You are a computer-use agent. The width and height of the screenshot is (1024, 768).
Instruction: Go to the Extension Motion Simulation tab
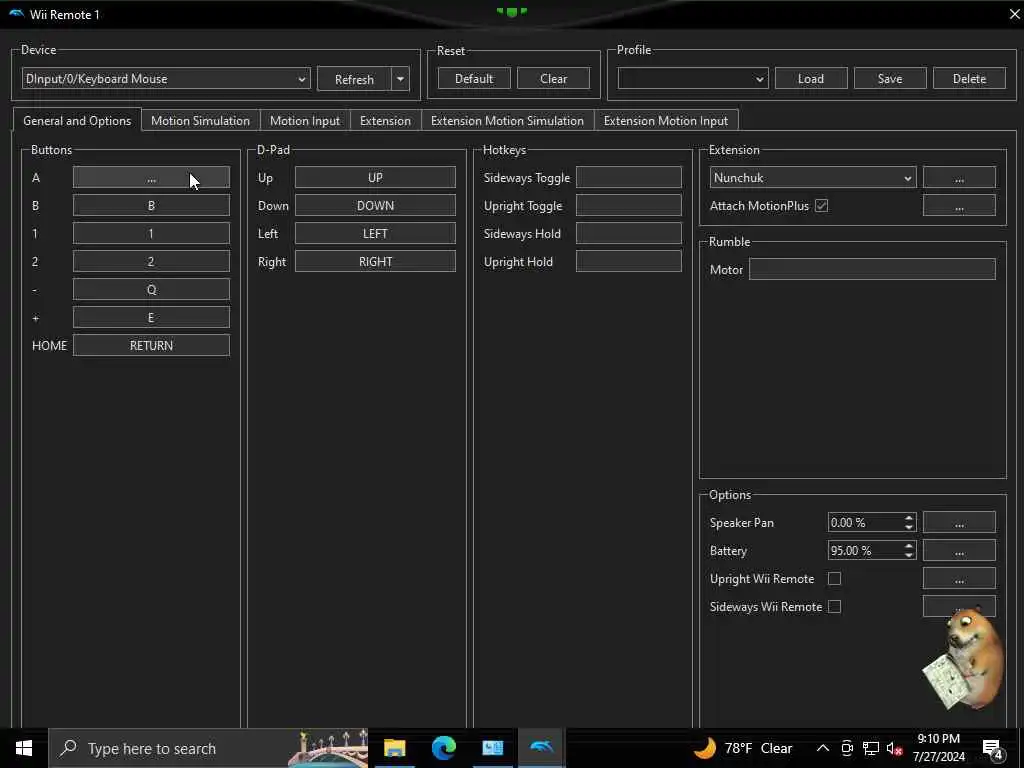click(507, 121)
